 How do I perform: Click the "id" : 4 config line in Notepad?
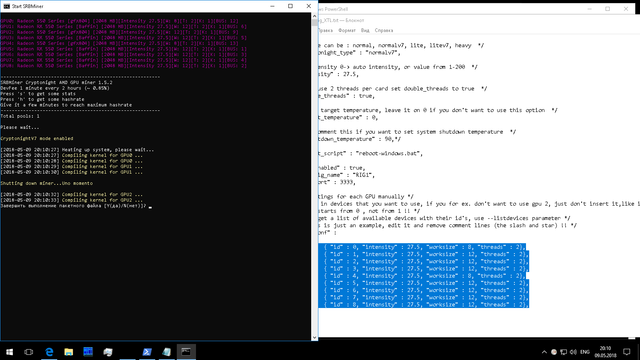pyautogui.click(x=424, y=276)
